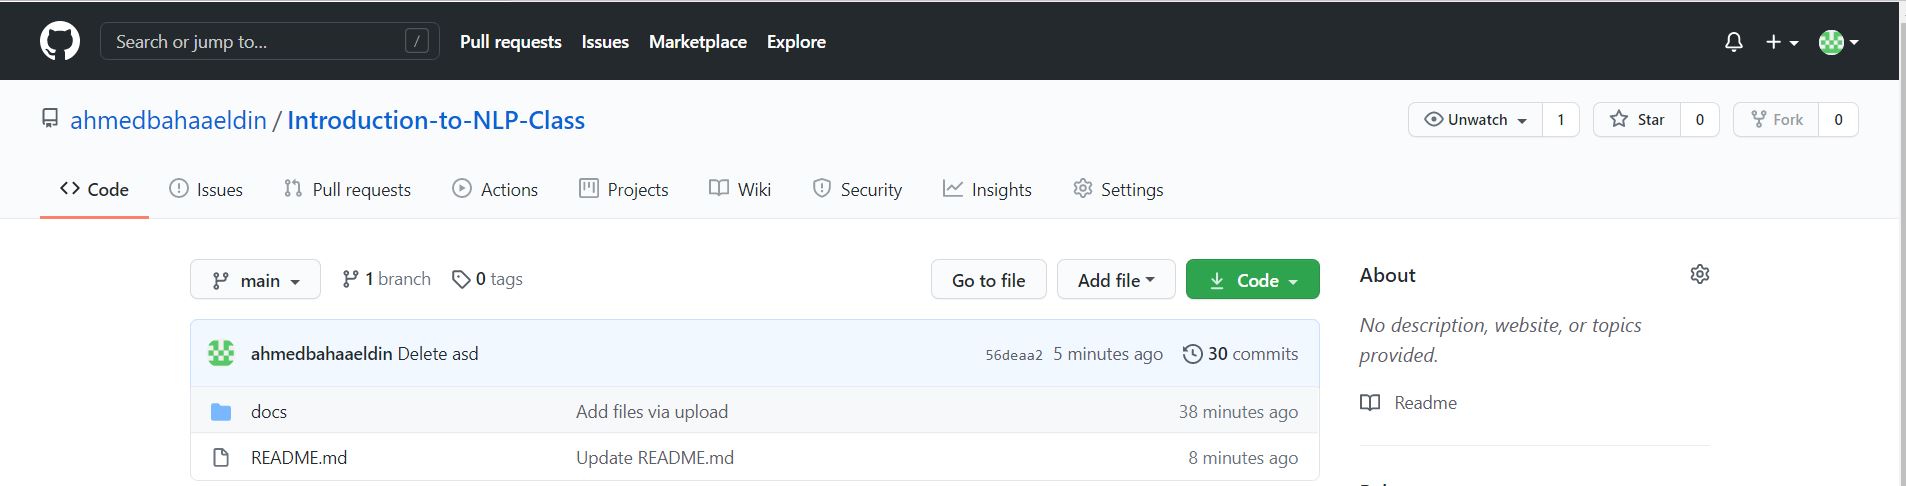Go to Explore
The image size is (1906, 486).
[796, 42]
